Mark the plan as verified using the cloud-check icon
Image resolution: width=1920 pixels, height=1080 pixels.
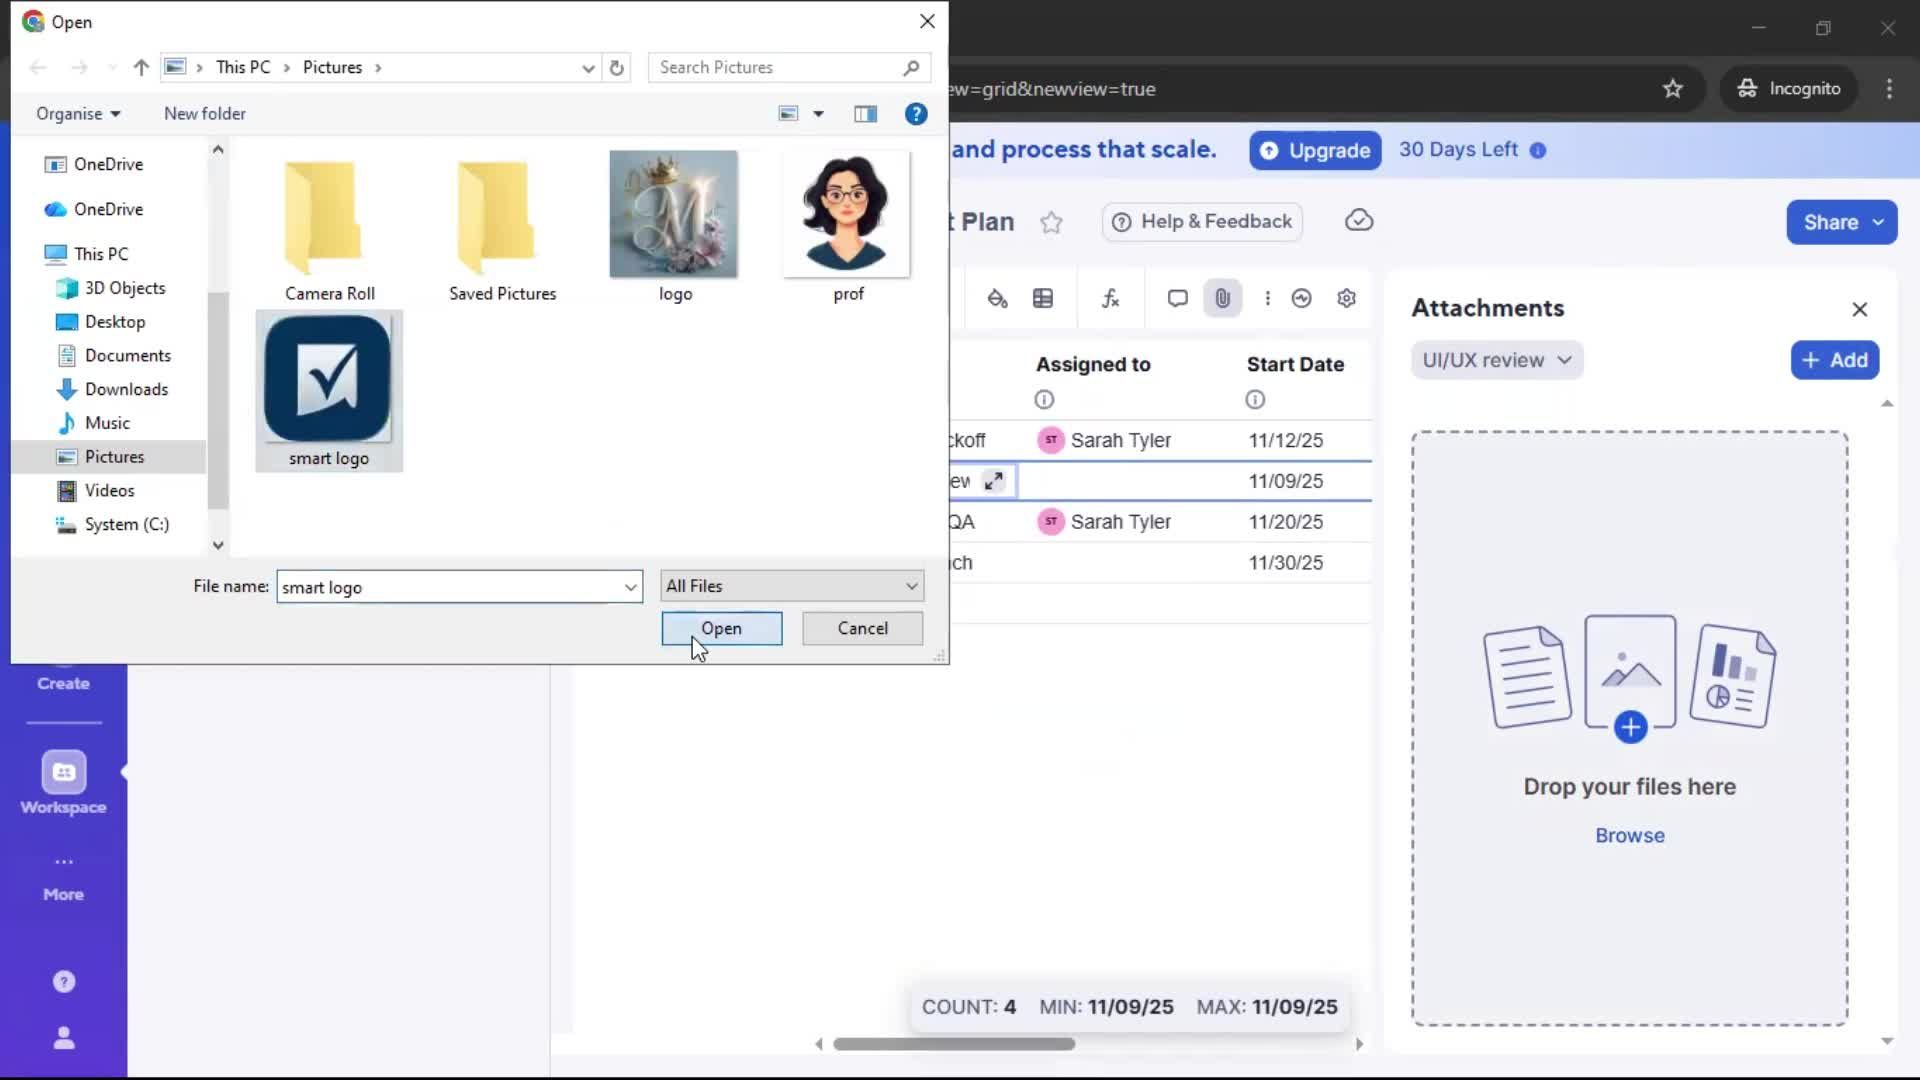coord(1359,220)
